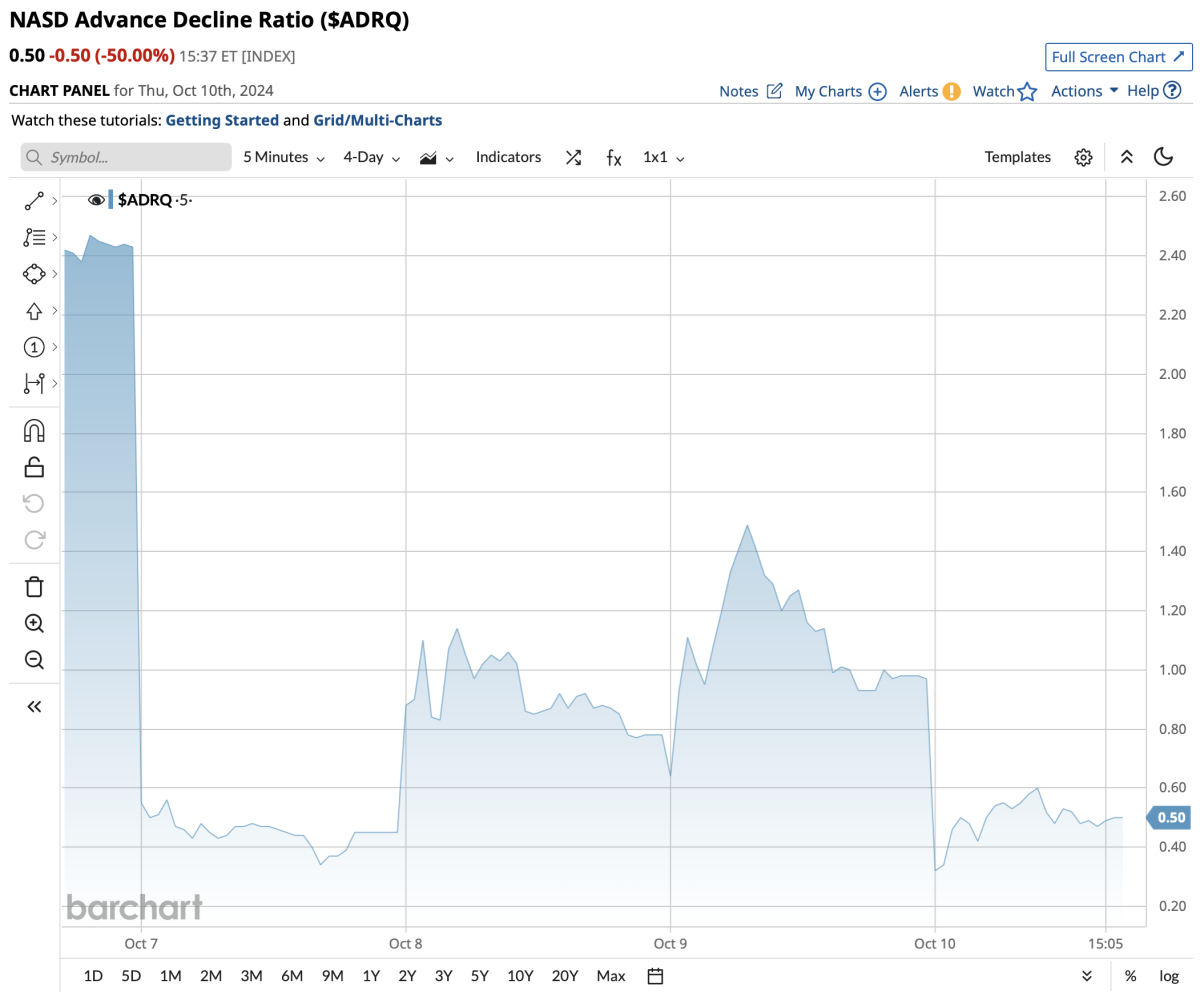Select the trend line drawing tool
Viewport: 1200px width, 992px height.
(34, 201)
